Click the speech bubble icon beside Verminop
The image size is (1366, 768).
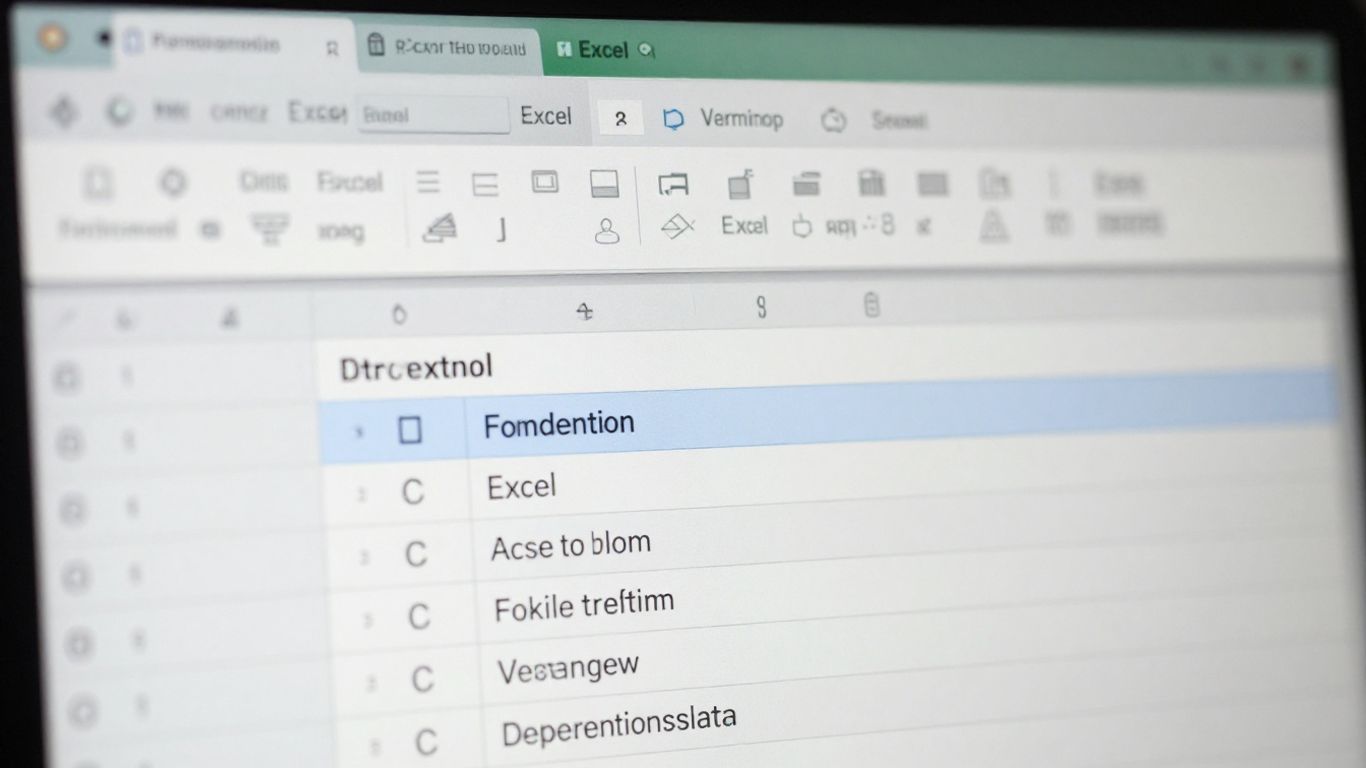click(675, 118)
